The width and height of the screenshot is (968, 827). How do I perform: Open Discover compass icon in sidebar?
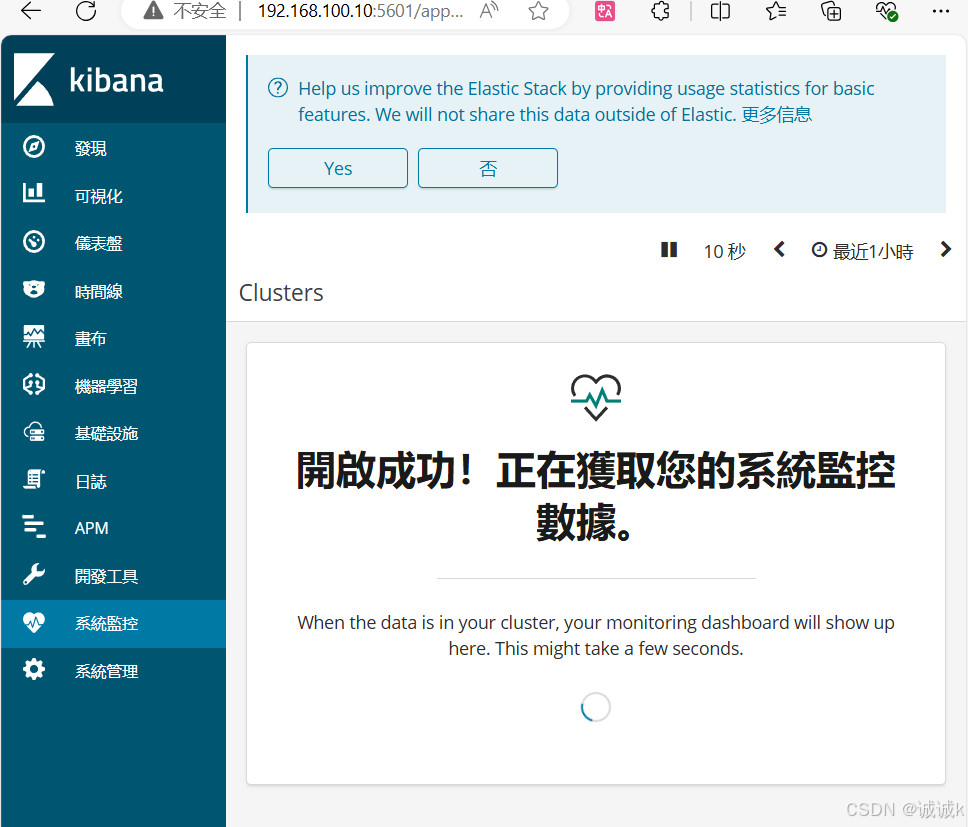click(x=34, y=147)
